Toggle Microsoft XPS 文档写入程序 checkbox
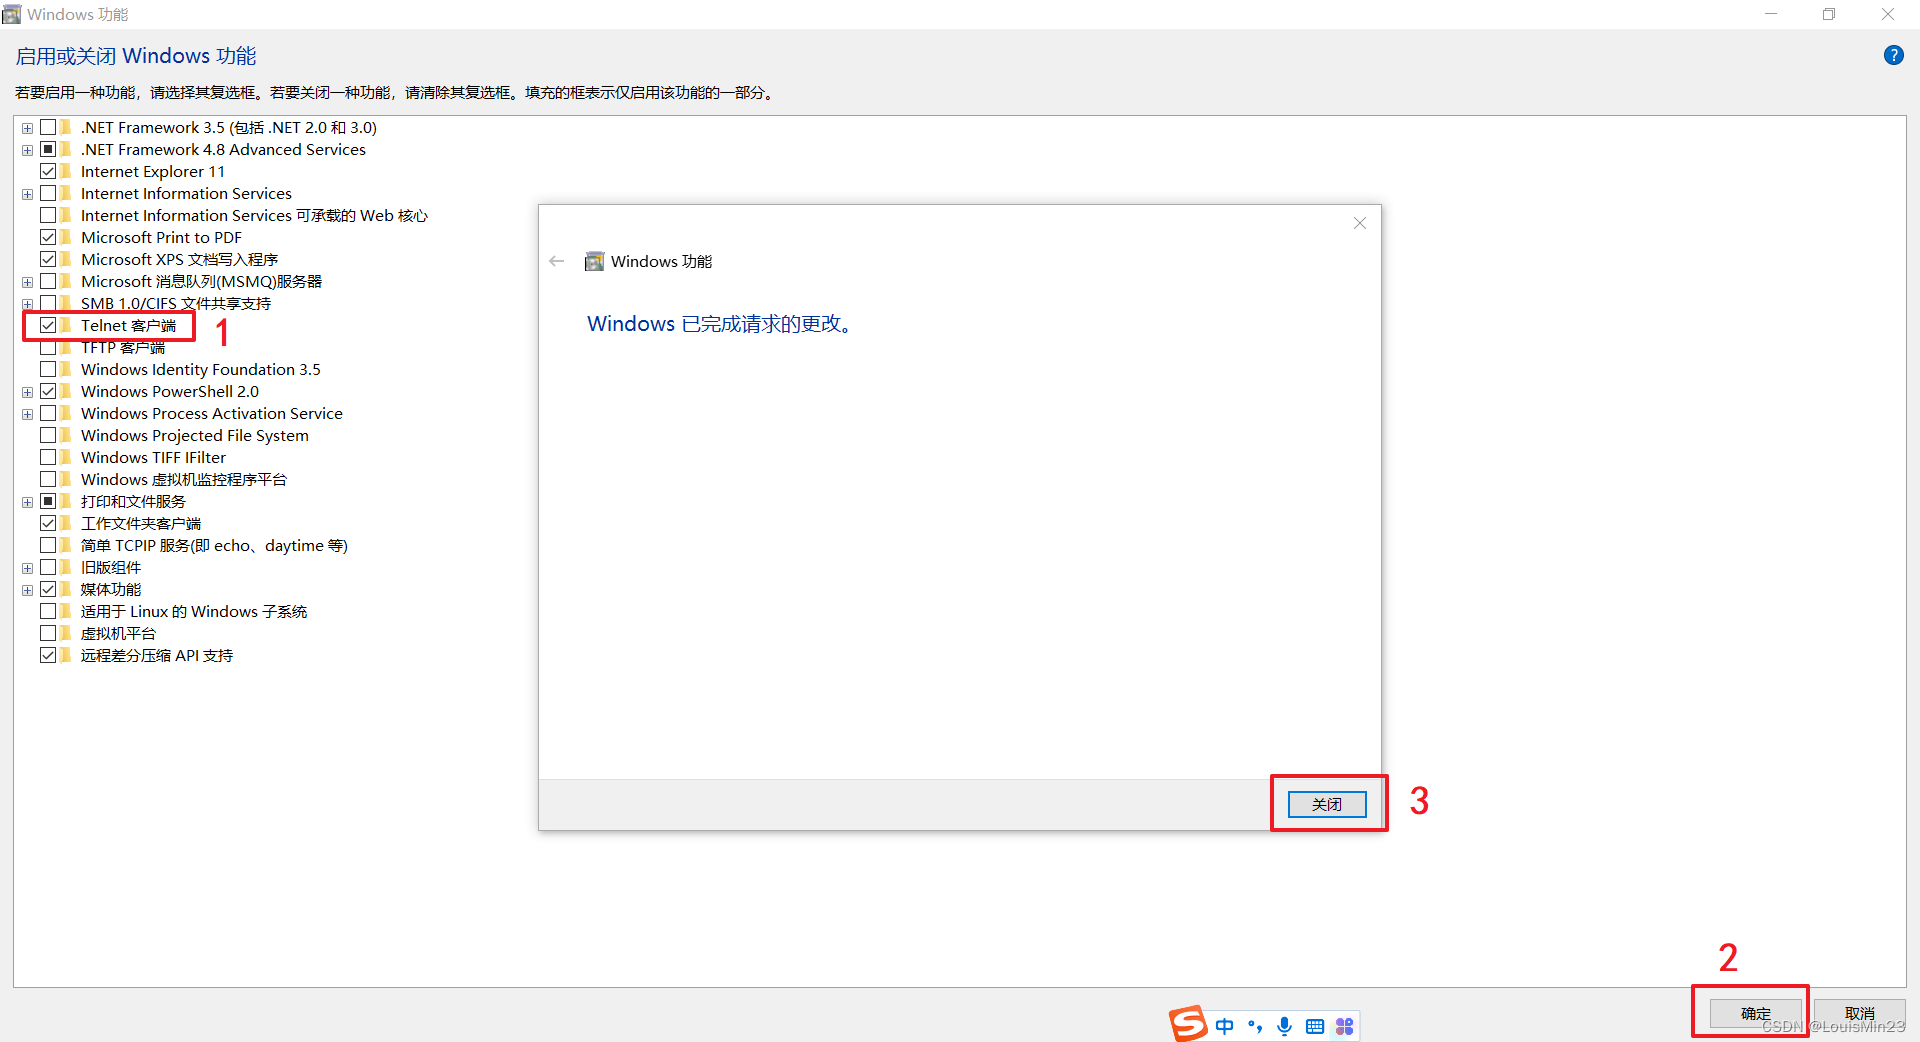The image size is (1920, 1042). tap(48, 259)
